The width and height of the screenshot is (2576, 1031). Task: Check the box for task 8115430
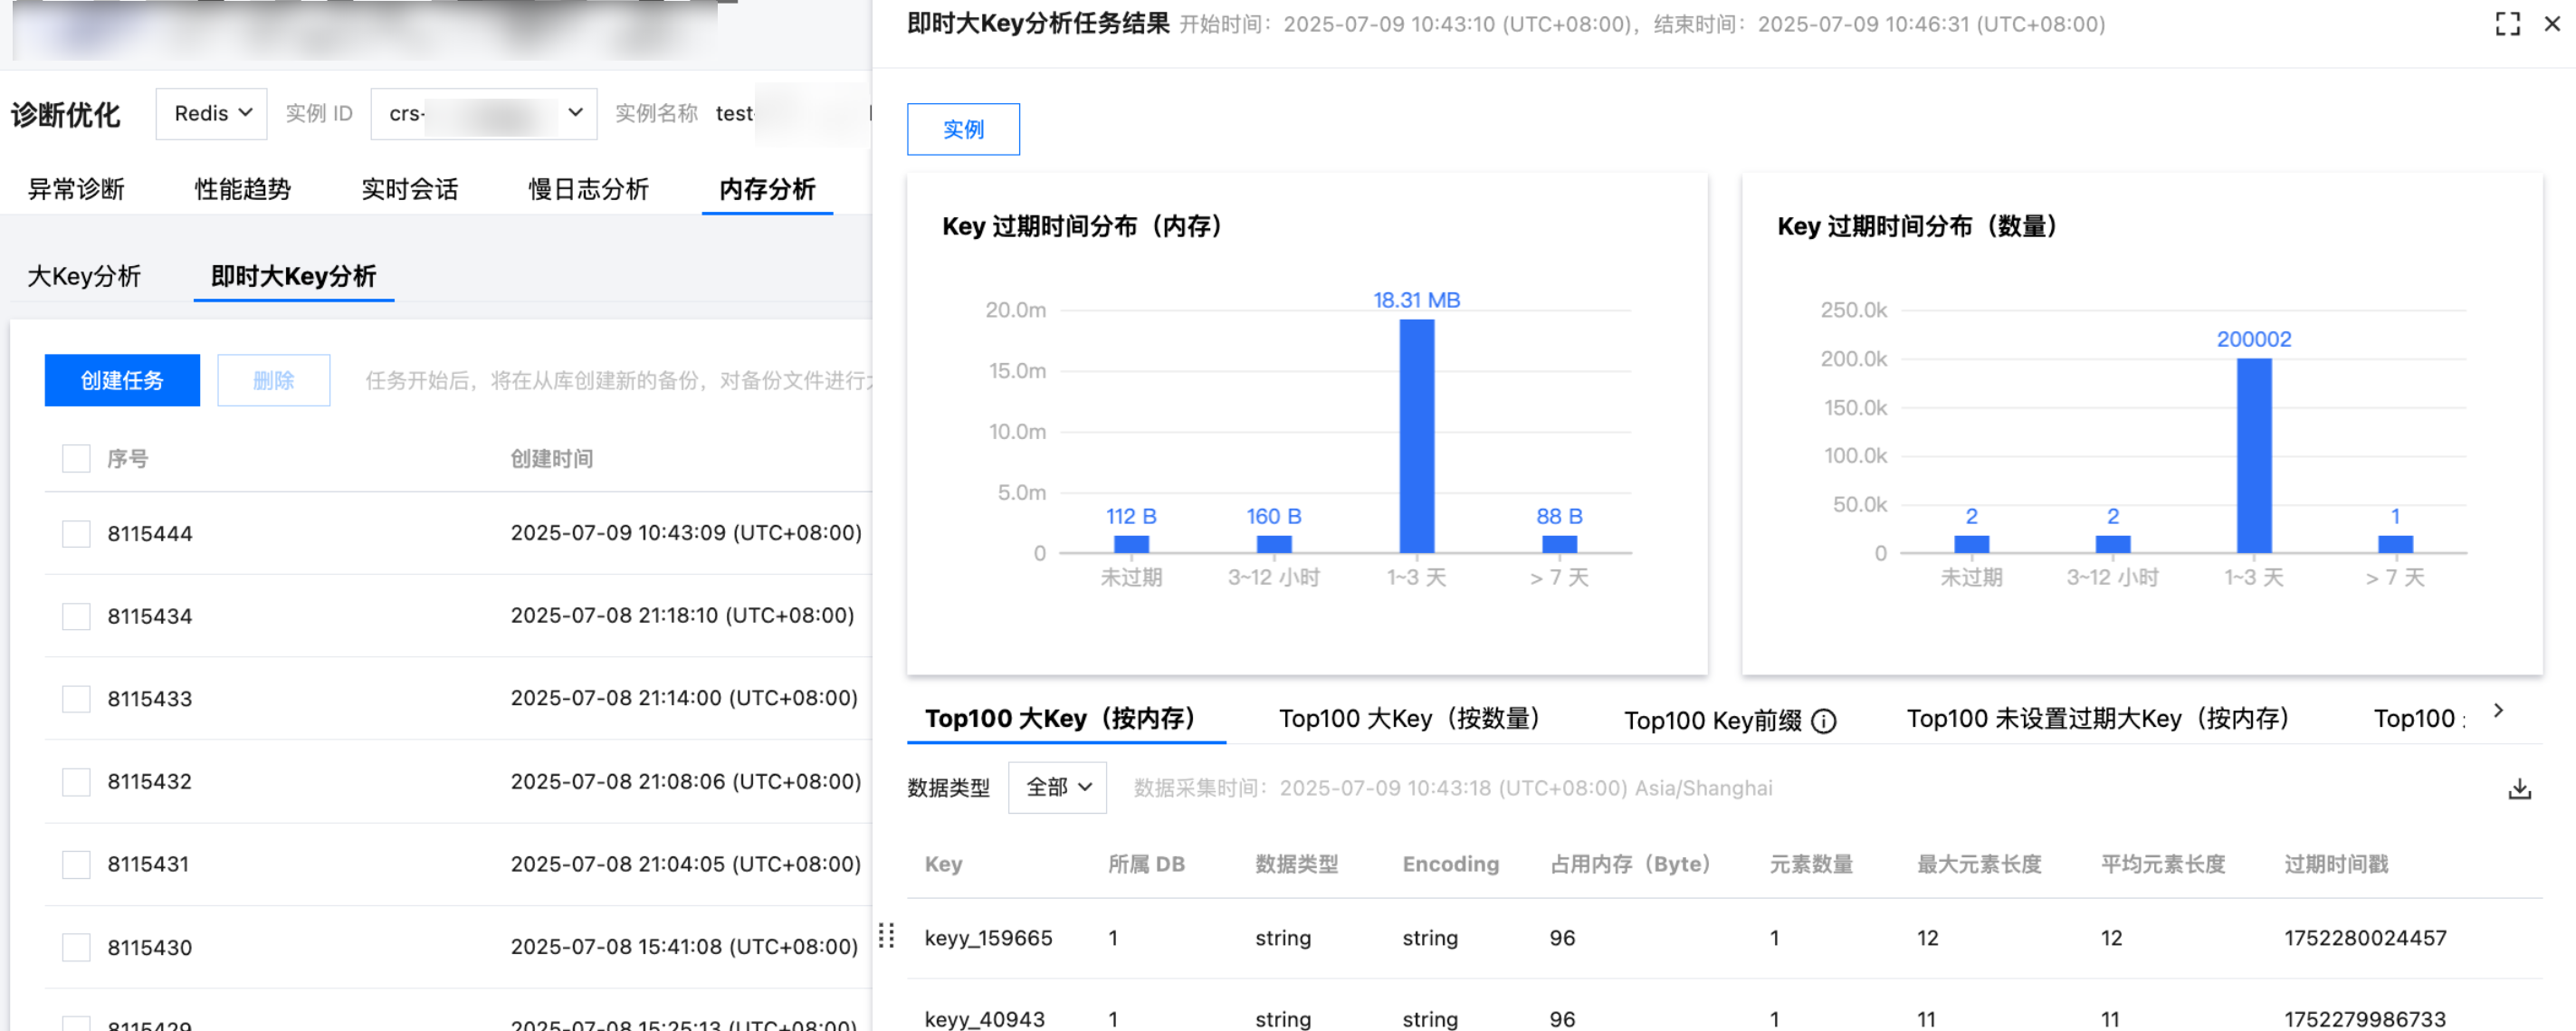click(x=76, y=947)
